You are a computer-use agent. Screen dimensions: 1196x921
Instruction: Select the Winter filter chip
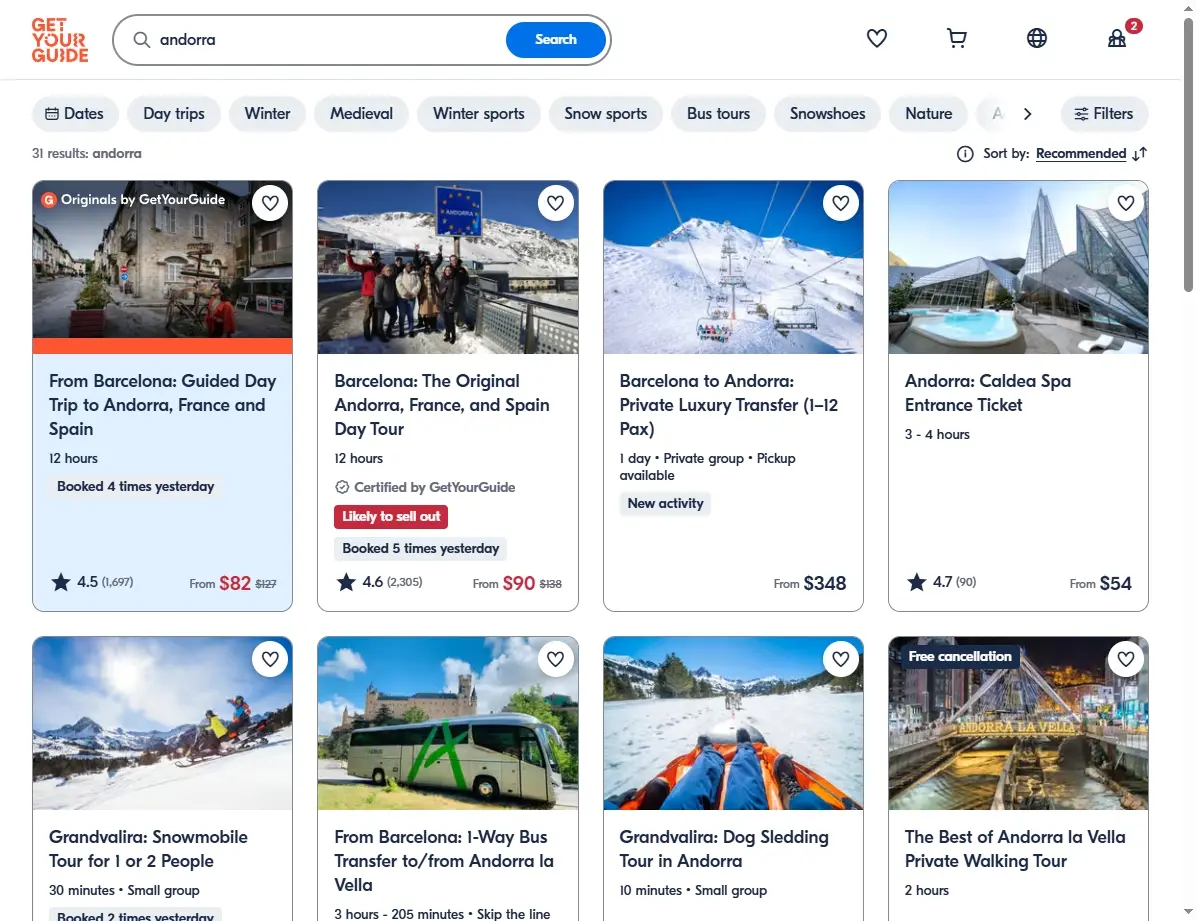[267, 114]
